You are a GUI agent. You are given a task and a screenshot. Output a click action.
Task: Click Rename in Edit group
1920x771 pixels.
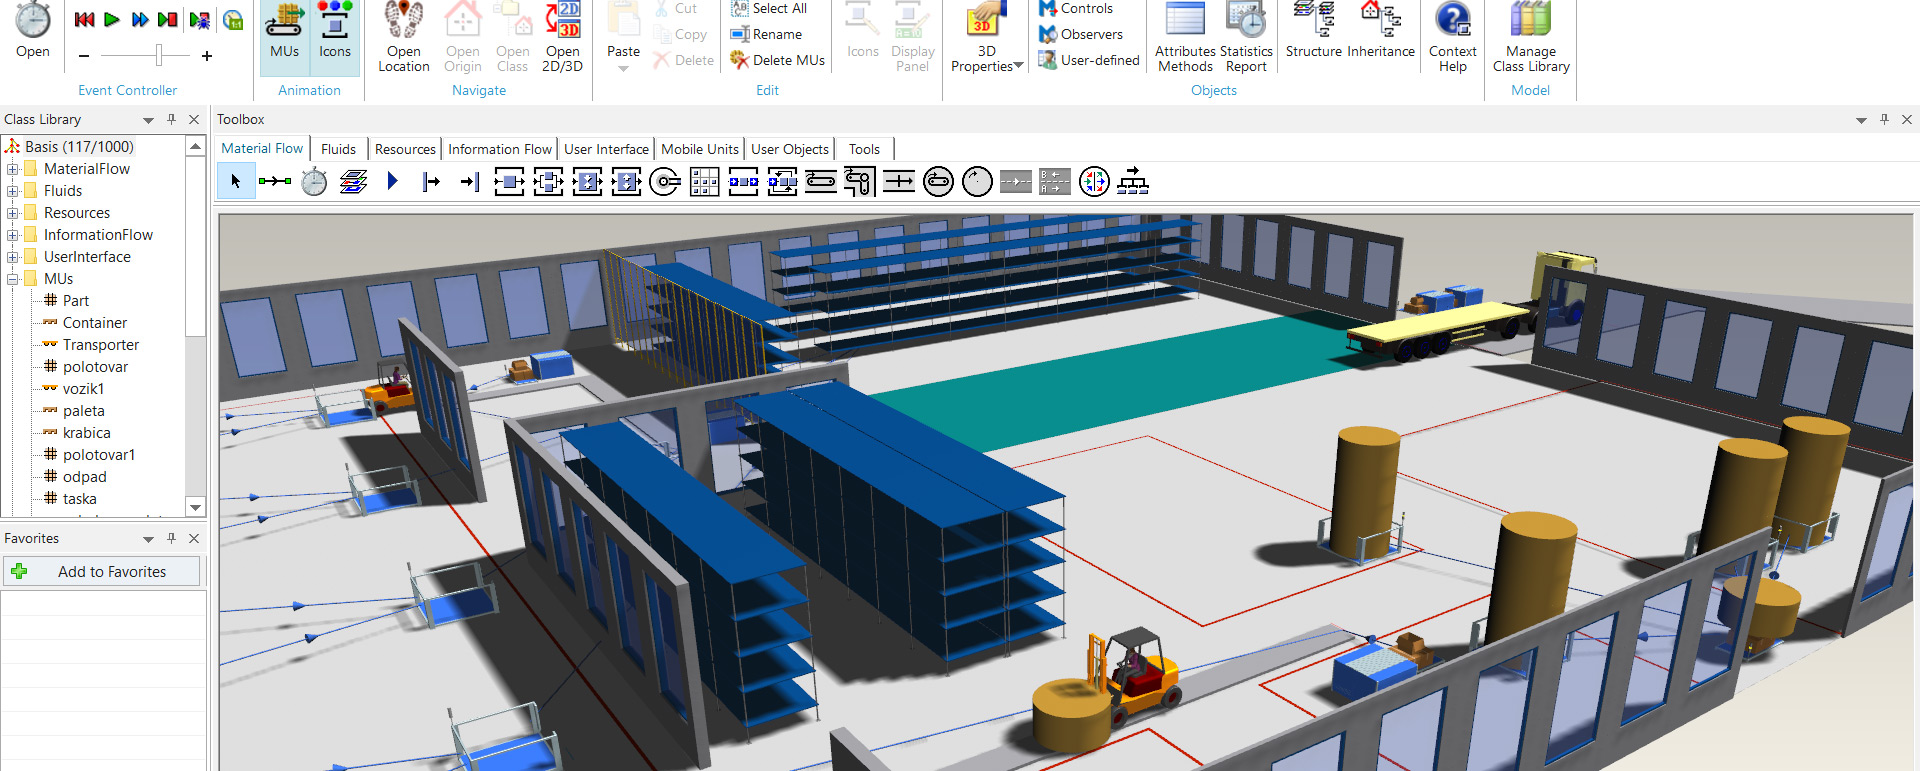click(766, 34)
